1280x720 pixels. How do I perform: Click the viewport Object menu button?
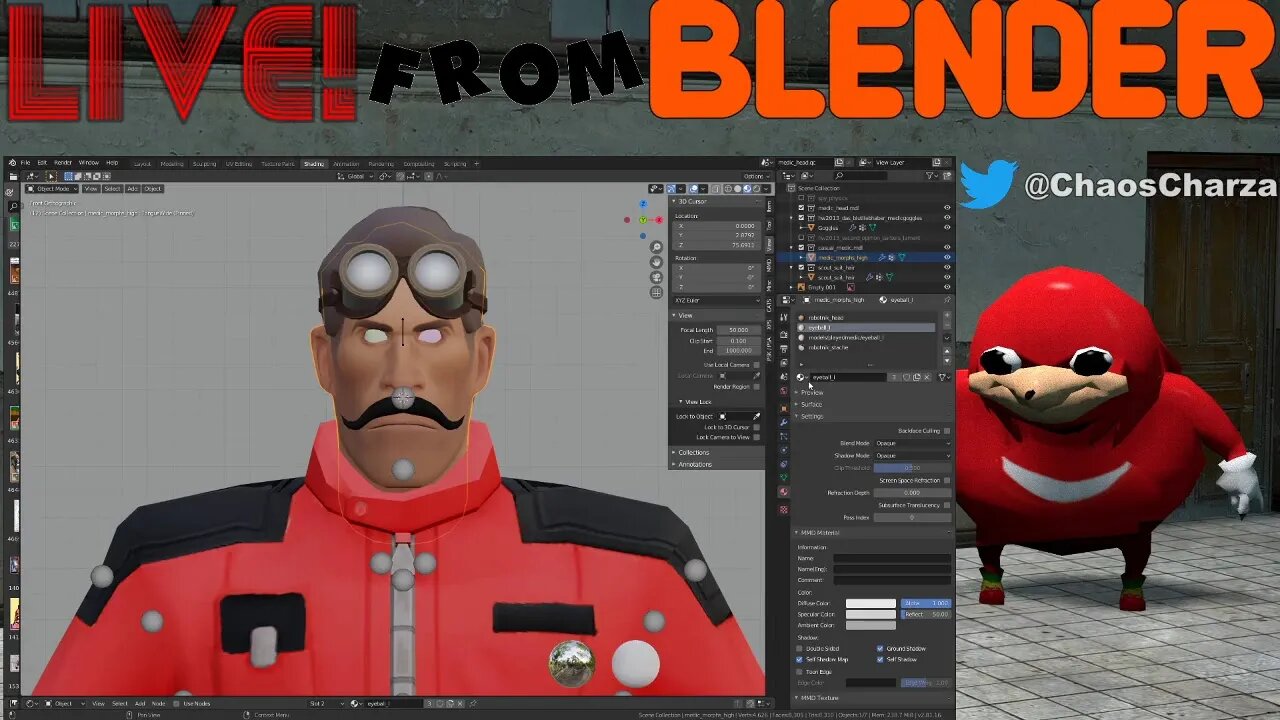[152, 188]
